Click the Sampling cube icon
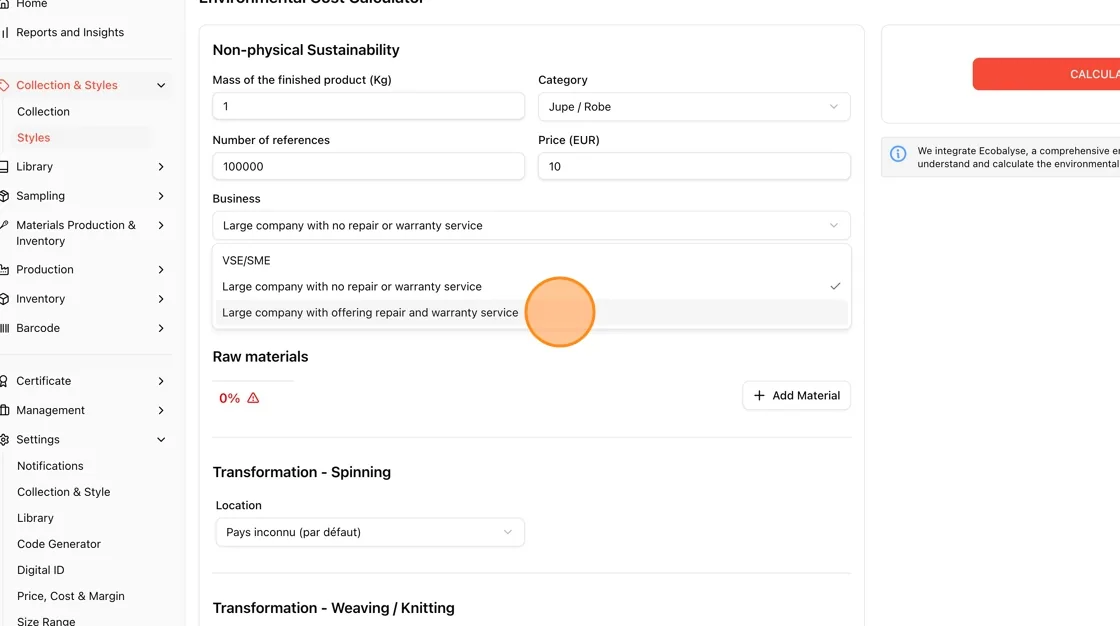The image size is (1120, 626). point(4,196)
